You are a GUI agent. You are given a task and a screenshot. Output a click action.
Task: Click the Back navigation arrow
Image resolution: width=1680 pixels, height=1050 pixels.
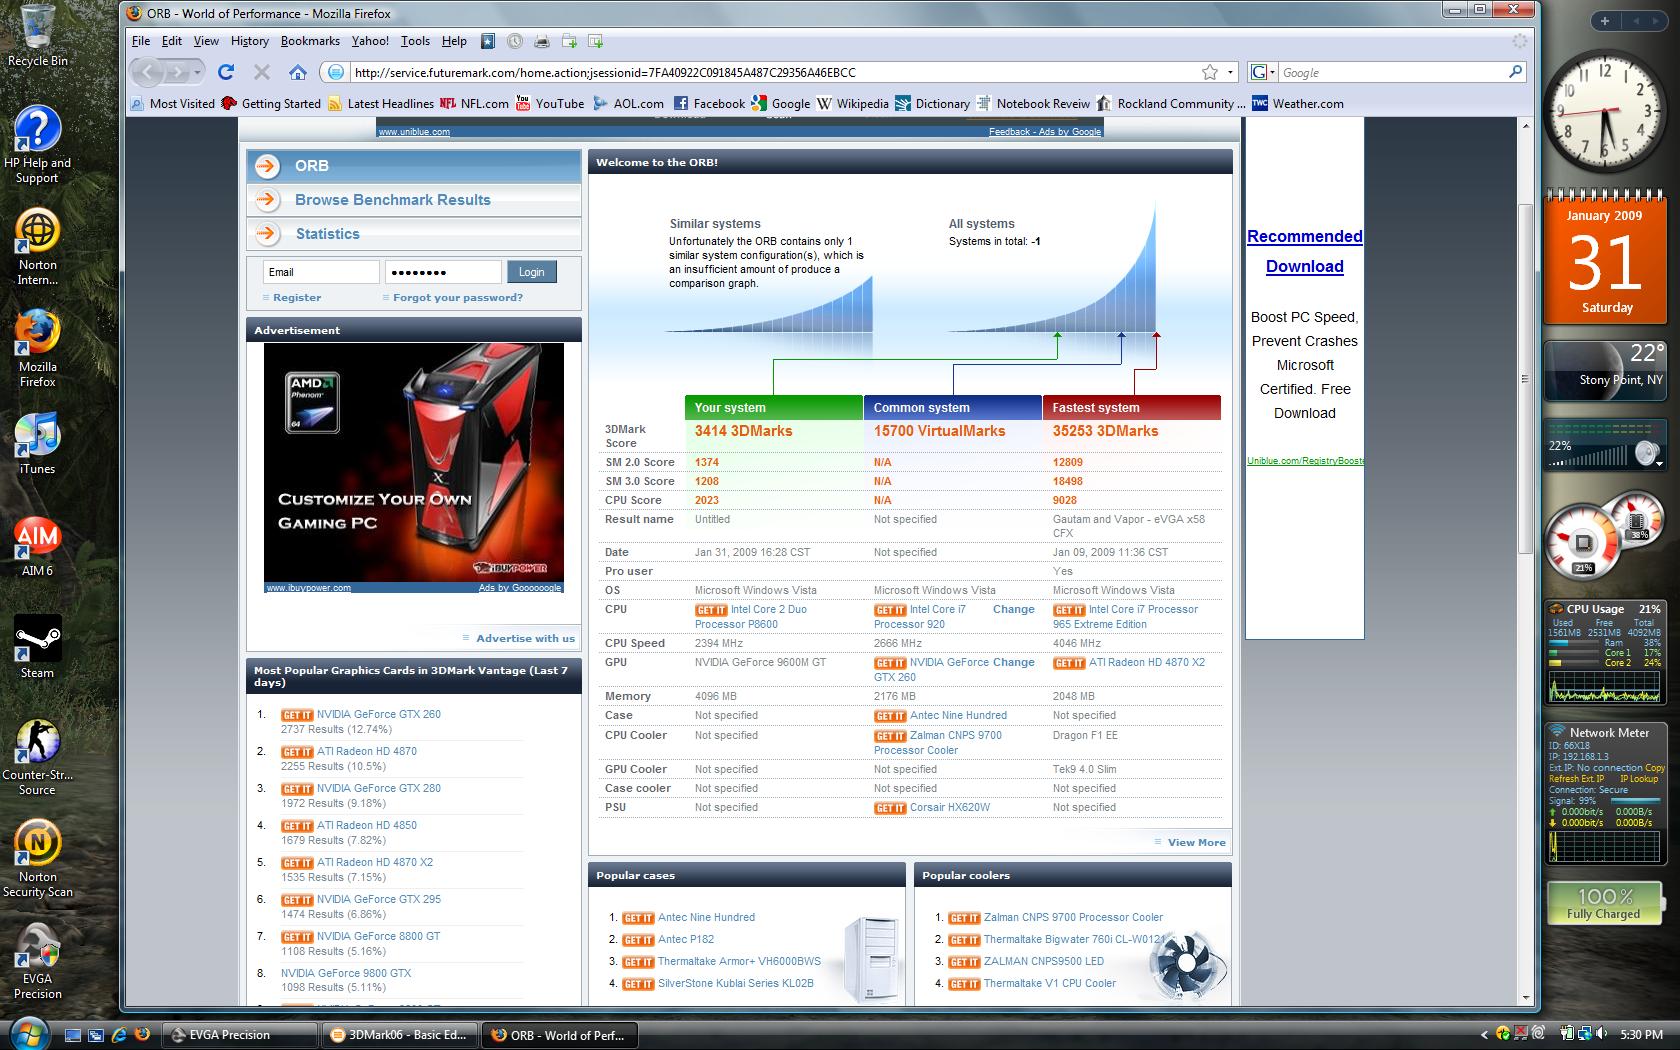tap(148, 72)
